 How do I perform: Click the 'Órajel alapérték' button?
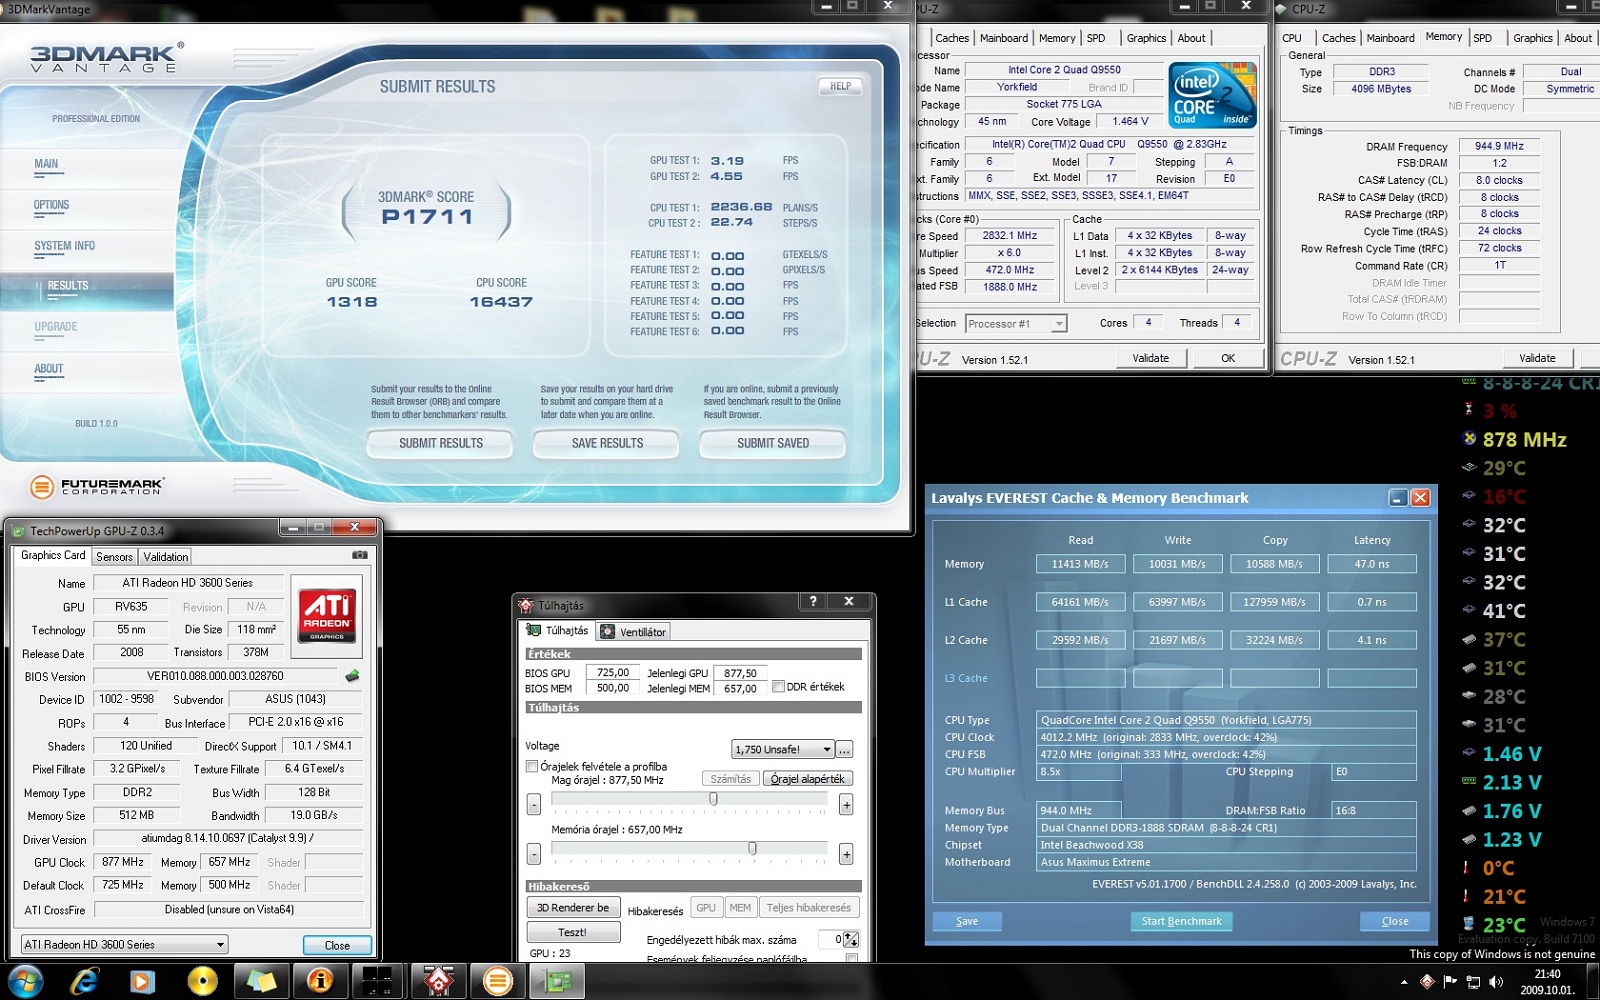coord(808,779)
